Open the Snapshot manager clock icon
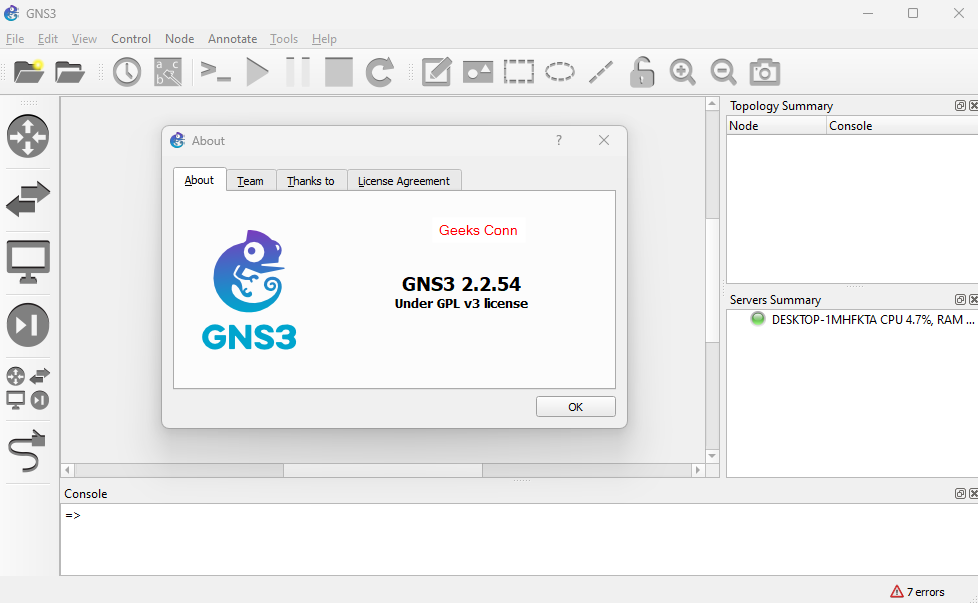This screenshot has width=978, height=603. [127, 72]
